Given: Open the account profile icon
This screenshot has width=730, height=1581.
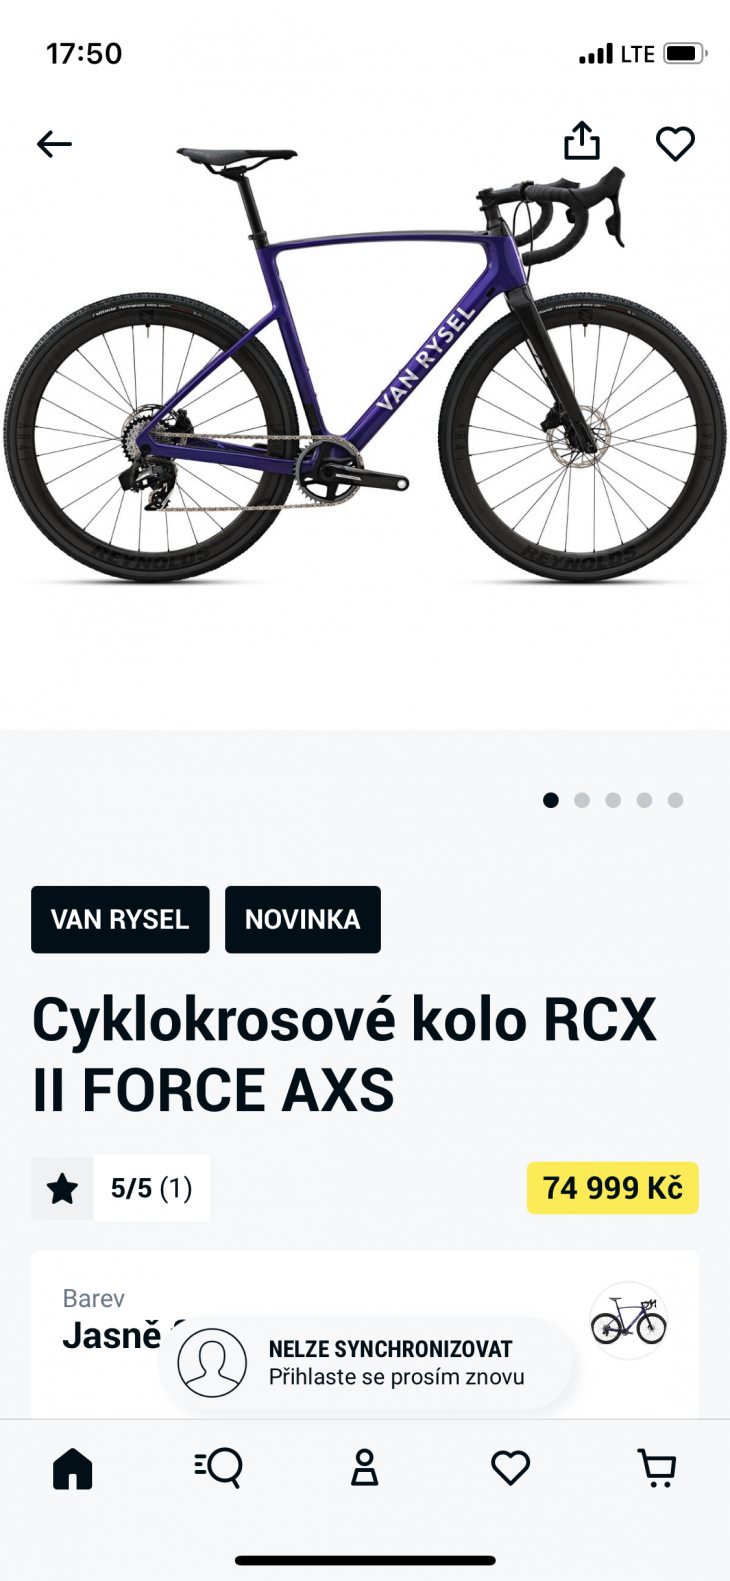Looking at the screenshot, I should tap(364, 1468).
